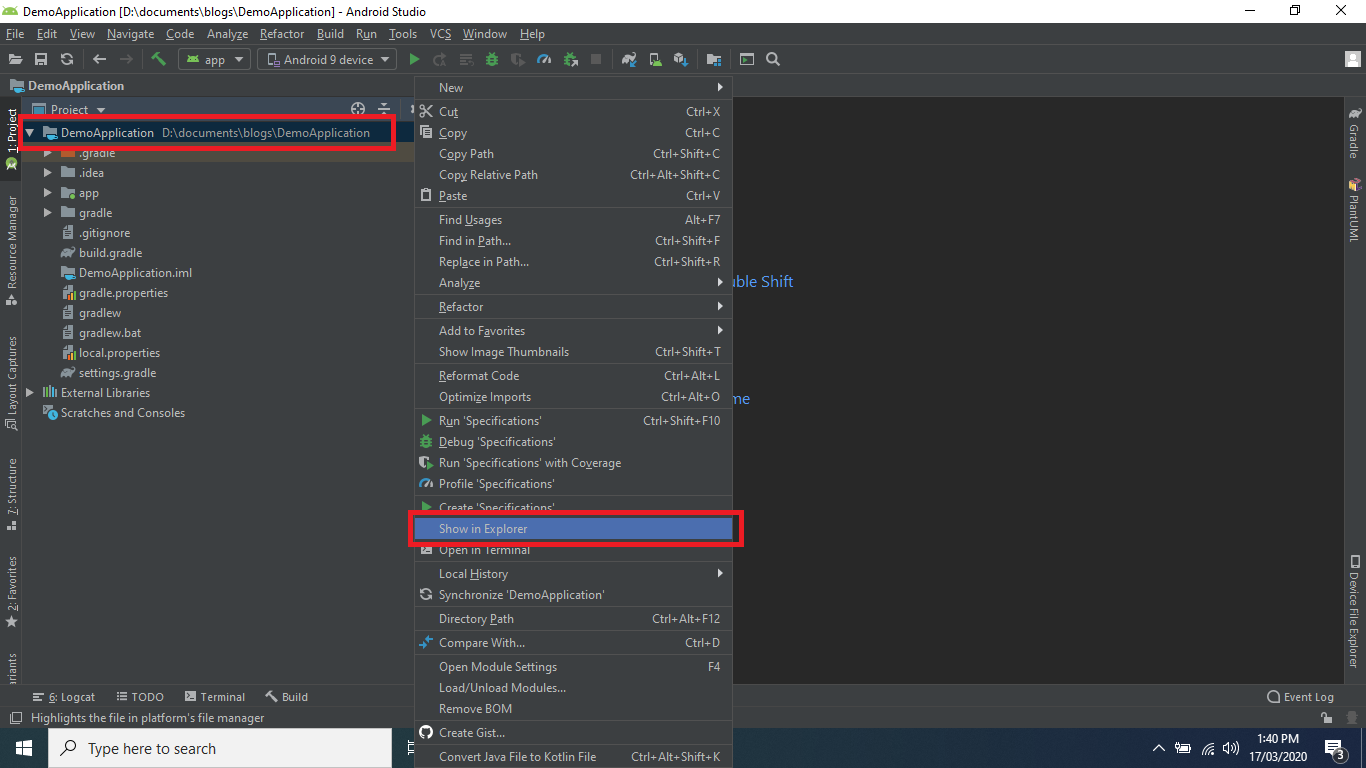Screen dimensions: 1366x768
Task: Toggle the Device File Explorer side tab
Action: [1355, 612]
